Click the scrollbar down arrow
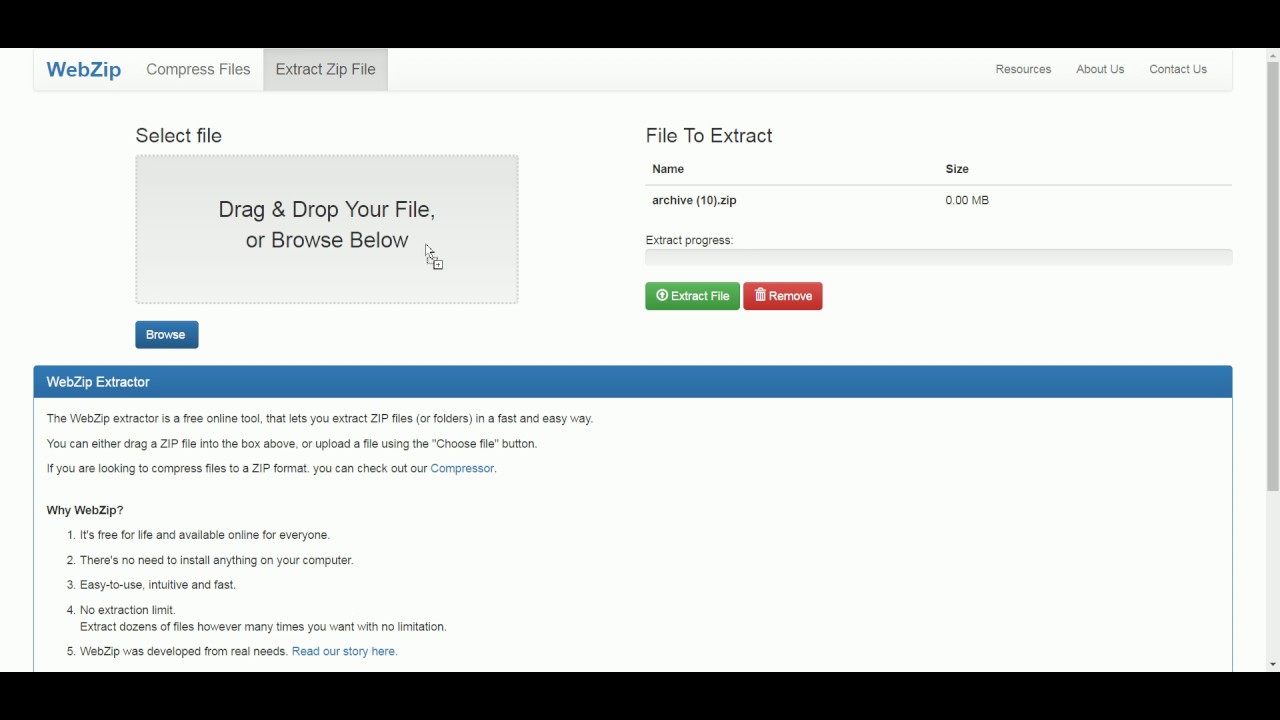 point(1272,664)
